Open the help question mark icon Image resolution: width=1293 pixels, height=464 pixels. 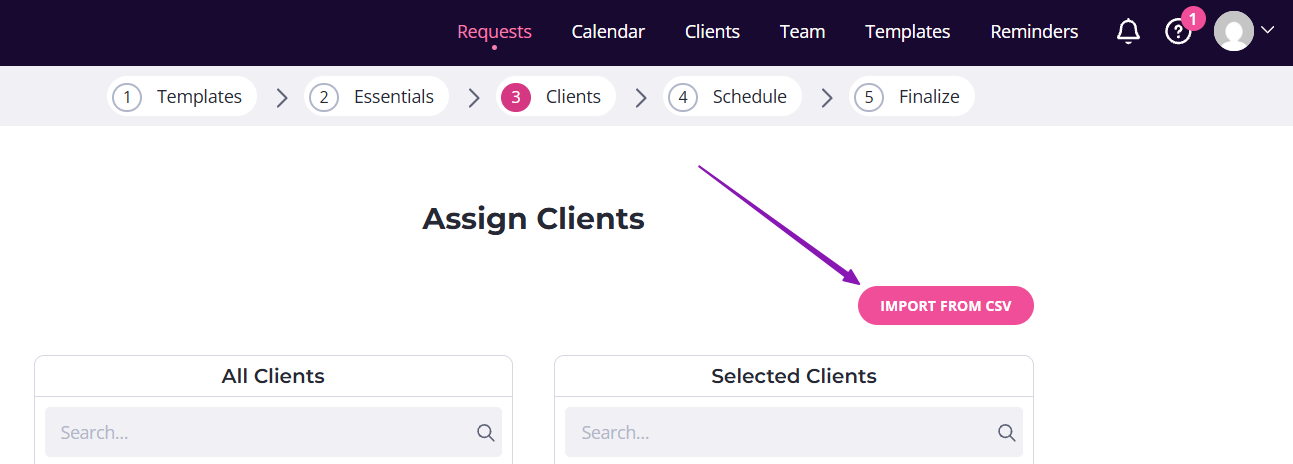click(1179, 32)
